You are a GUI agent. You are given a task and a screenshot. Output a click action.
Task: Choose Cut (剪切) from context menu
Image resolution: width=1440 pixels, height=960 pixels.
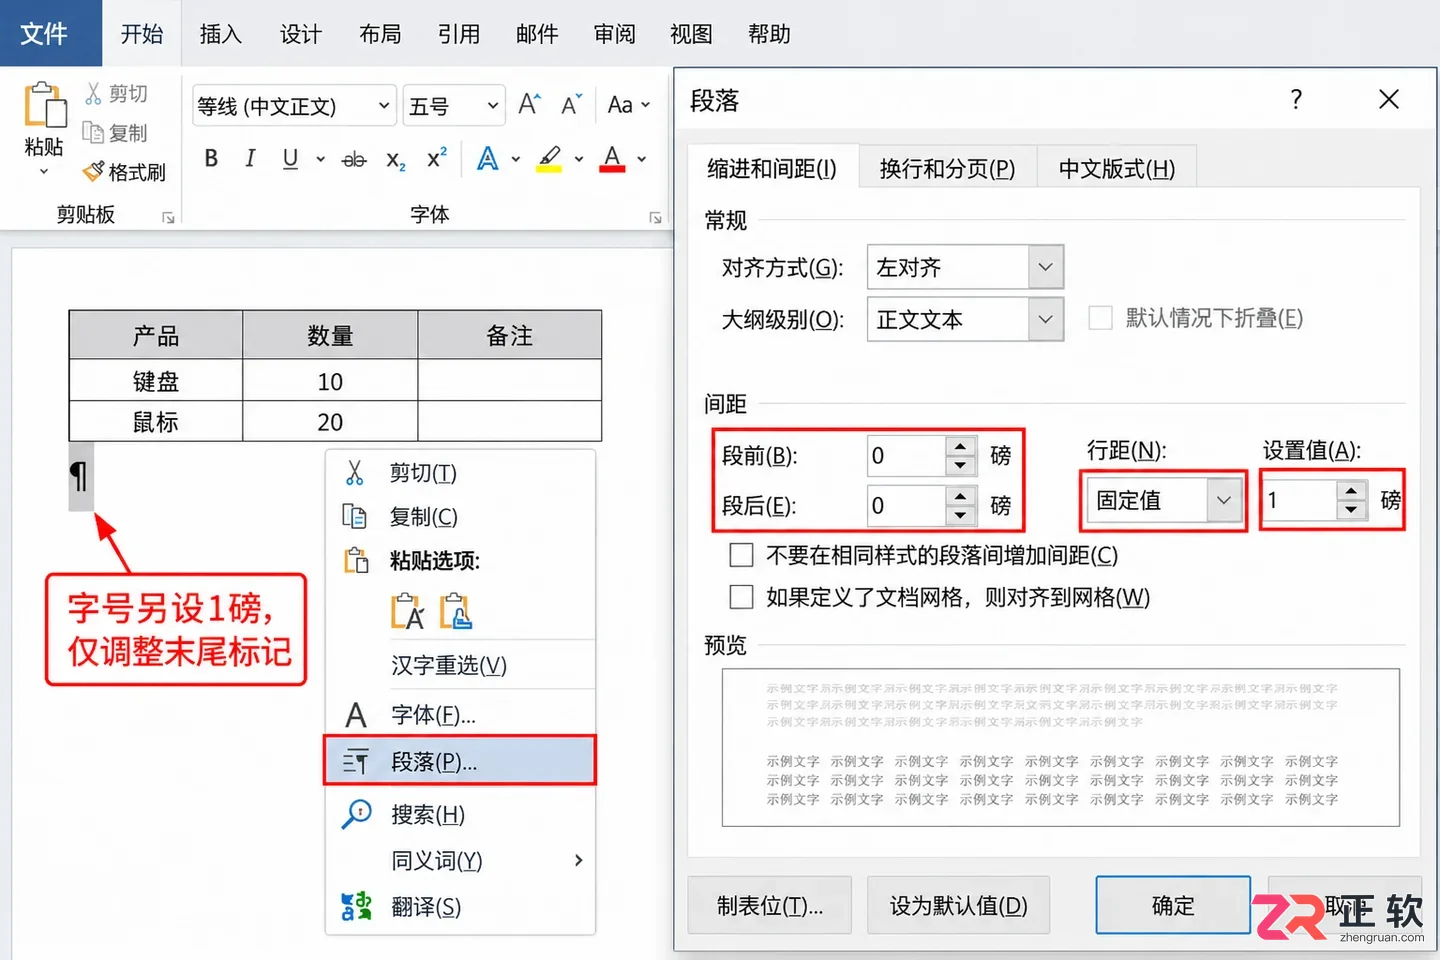click(x=460, y=473)
